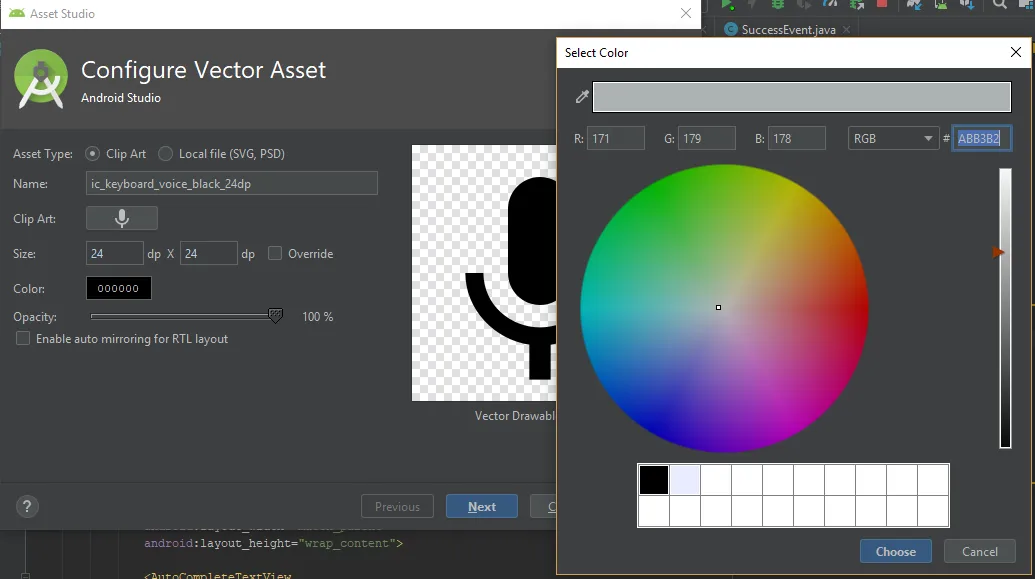Screen dimensions: 1035x579
Task: Stop the process with the red square icon
Action: click(x=881, y=4)
